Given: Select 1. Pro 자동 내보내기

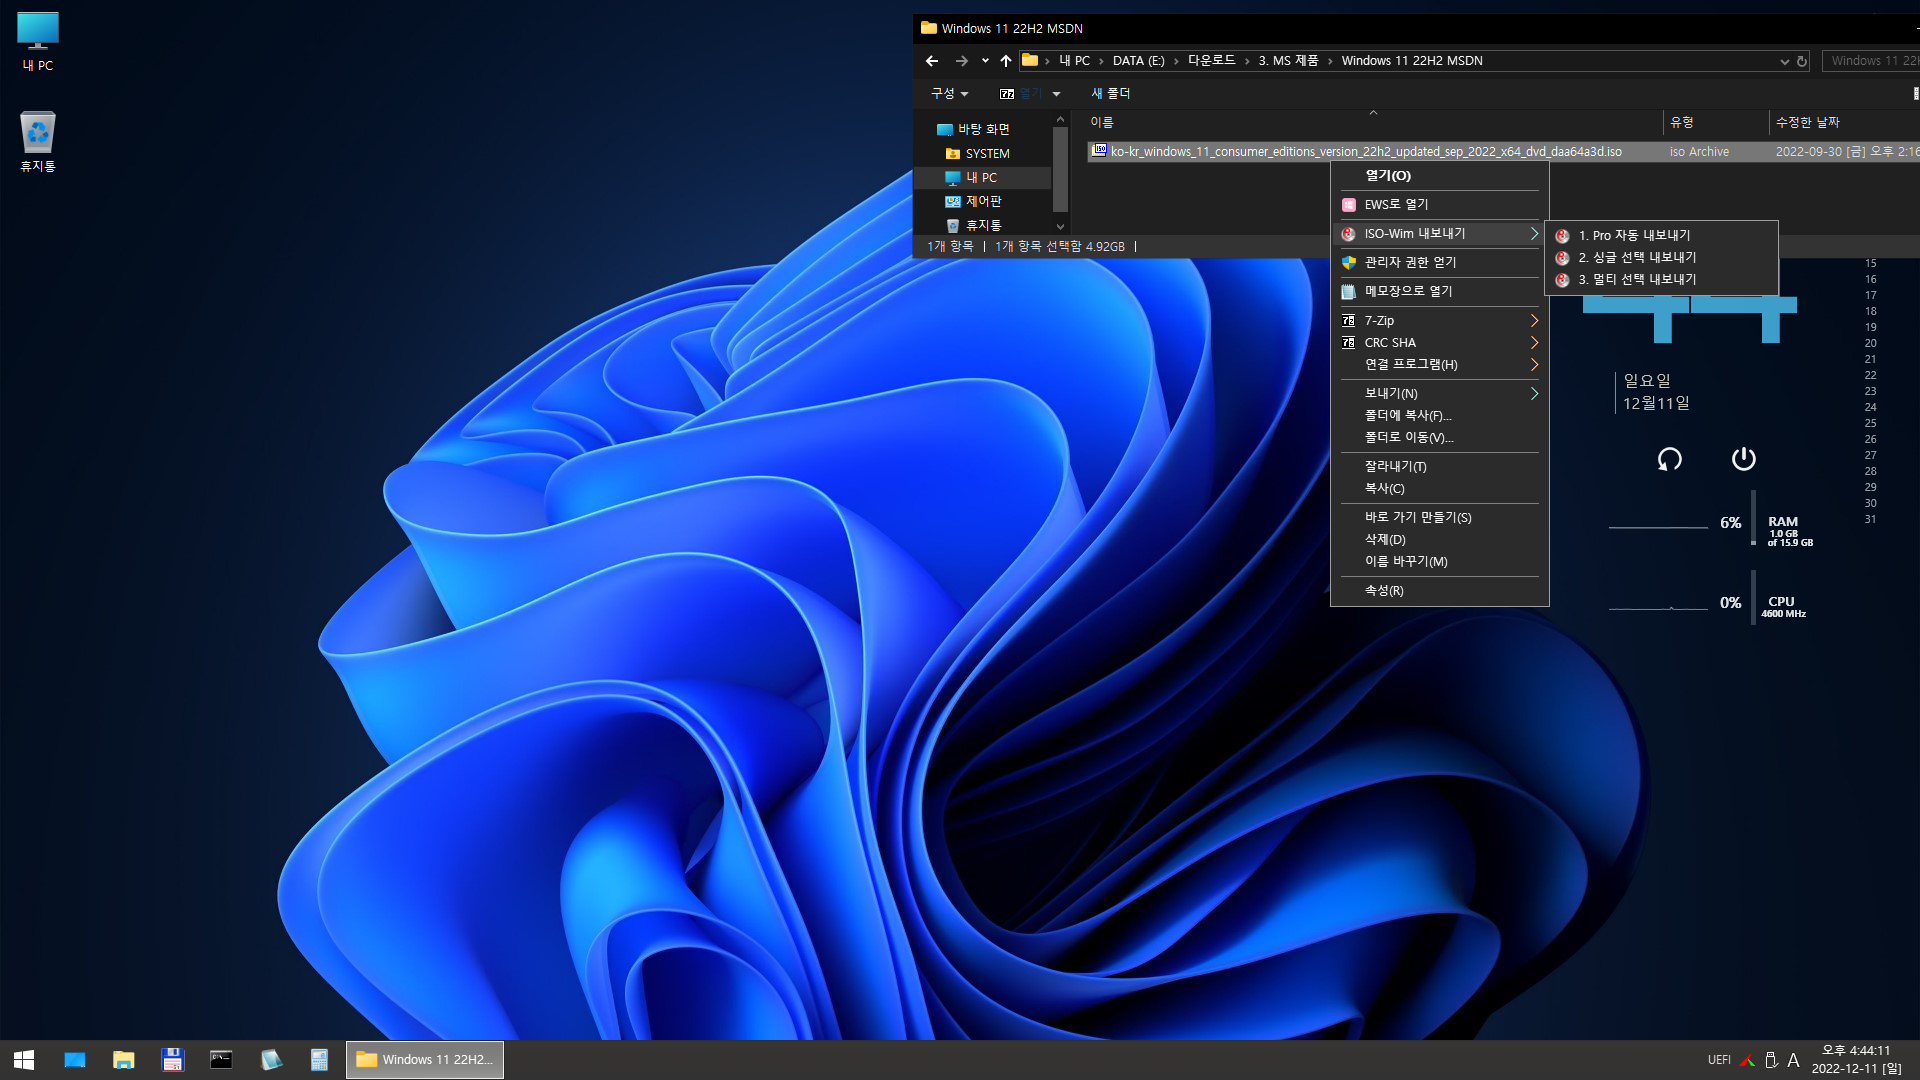Looking at the screenshot, I should 1661,235.
